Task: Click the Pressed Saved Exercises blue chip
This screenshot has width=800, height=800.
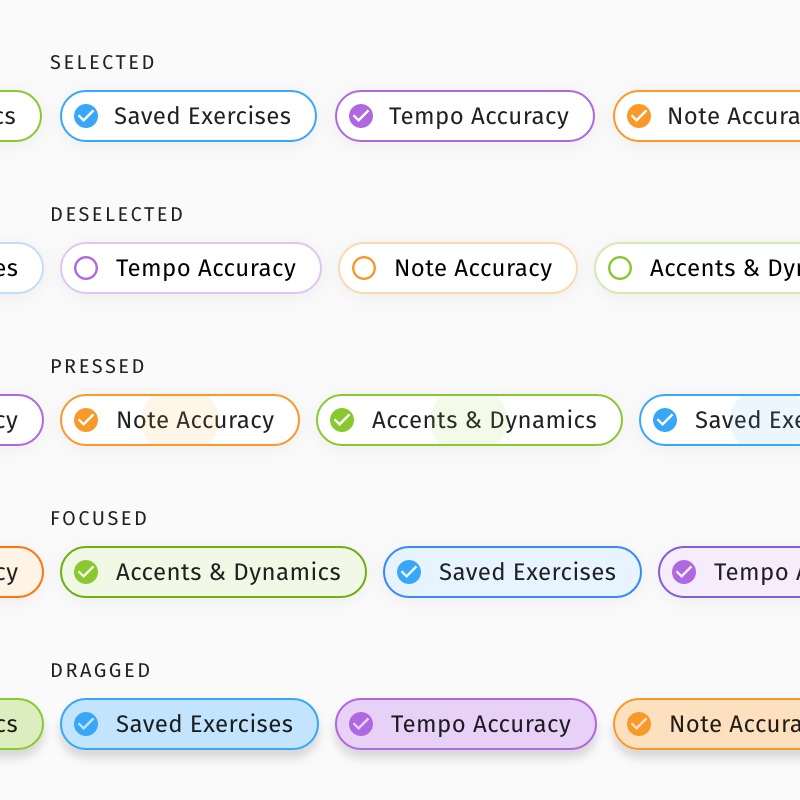Action: [720, 420]
